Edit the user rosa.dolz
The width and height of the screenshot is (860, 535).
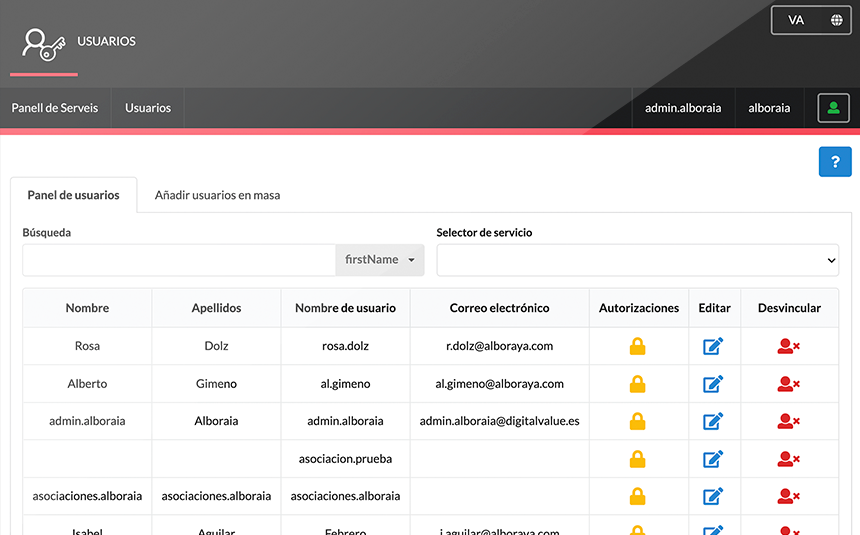click(x=713, y=347)
